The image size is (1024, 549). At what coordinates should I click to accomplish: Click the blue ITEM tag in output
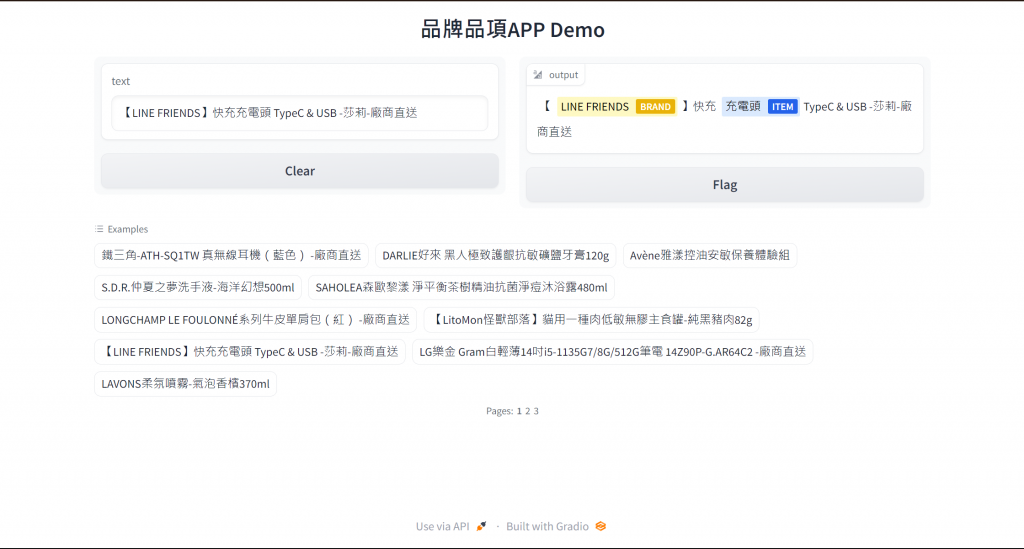click(x=782, y=106)
